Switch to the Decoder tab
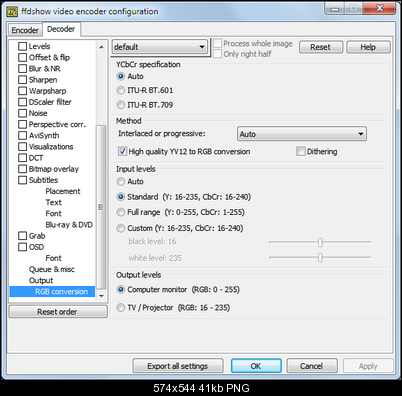 [61, 29]
